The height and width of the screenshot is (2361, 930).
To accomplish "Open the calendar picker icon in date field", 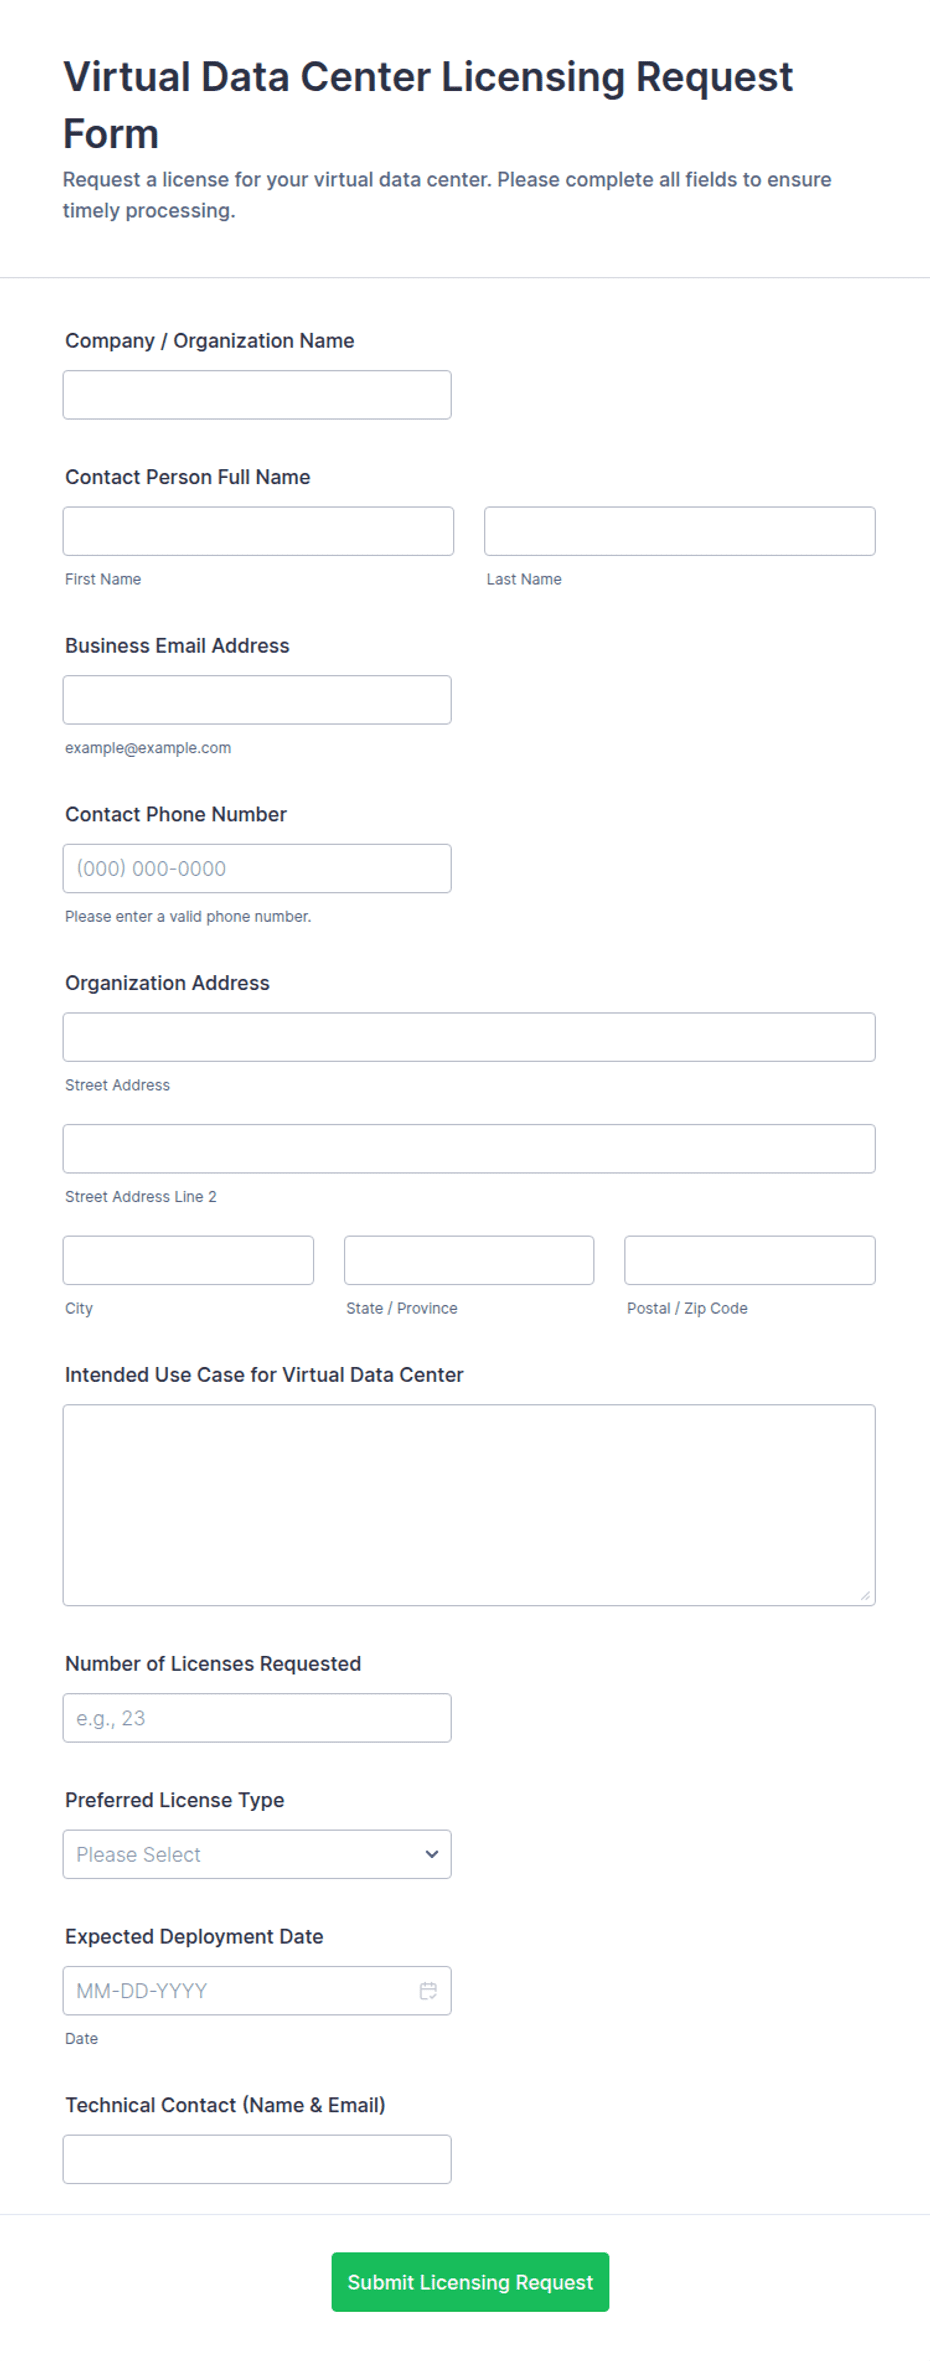I will pyautogui.click(x=428, y=1990).
